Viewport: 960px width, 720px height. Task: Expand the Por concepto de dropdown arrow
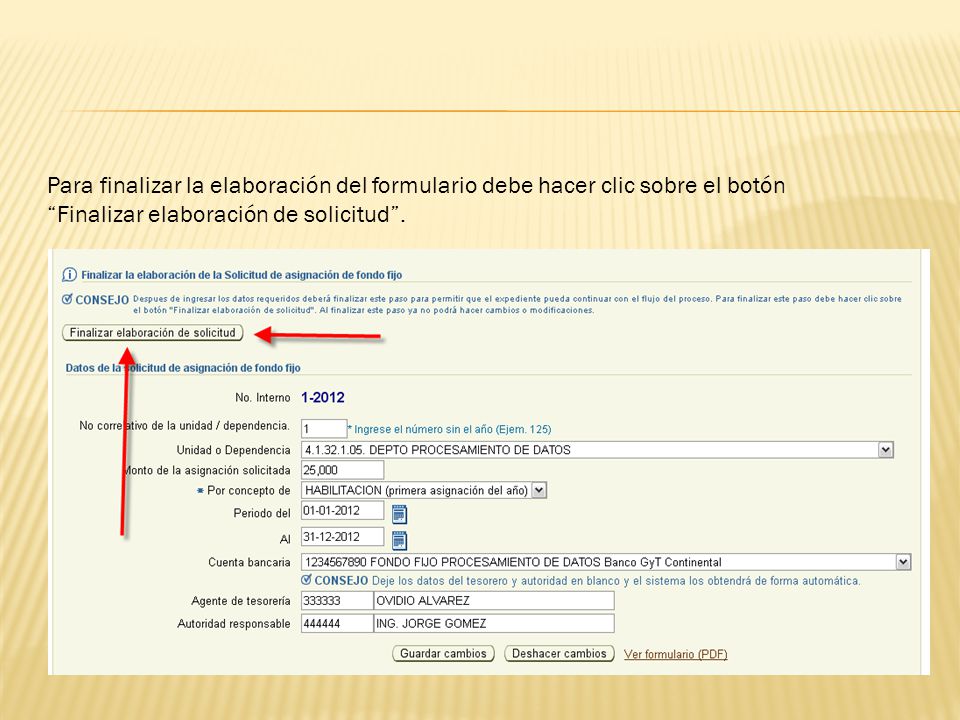point(539,490)
